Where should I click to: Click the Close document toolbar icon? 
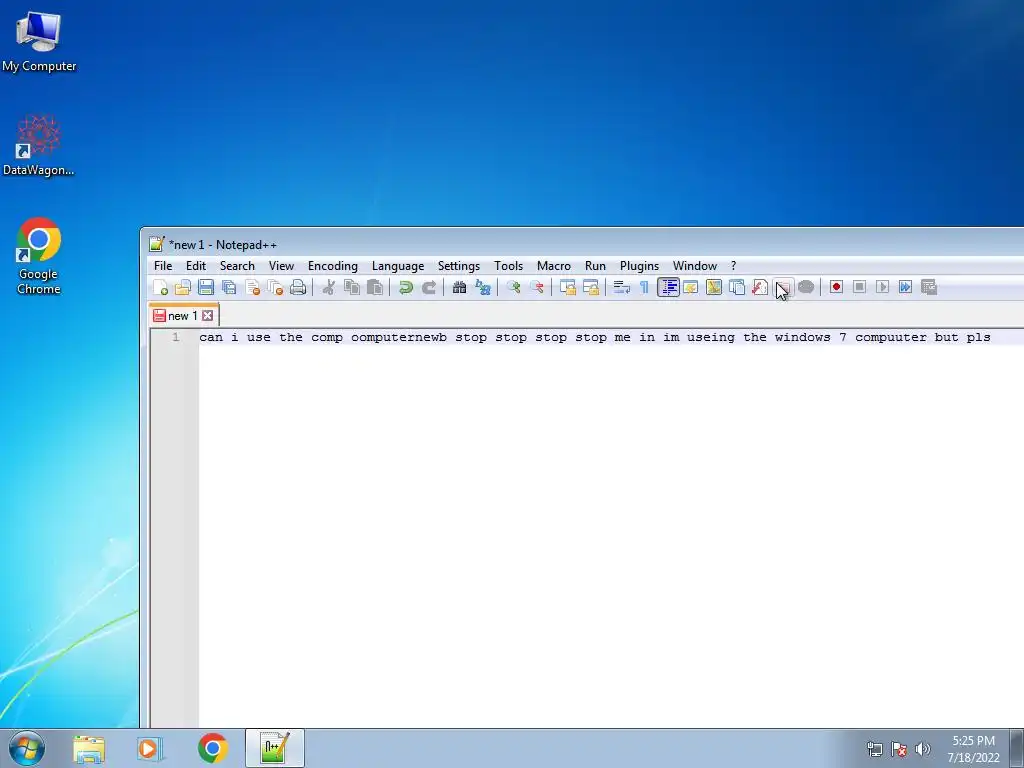click(x=252, y=287)
